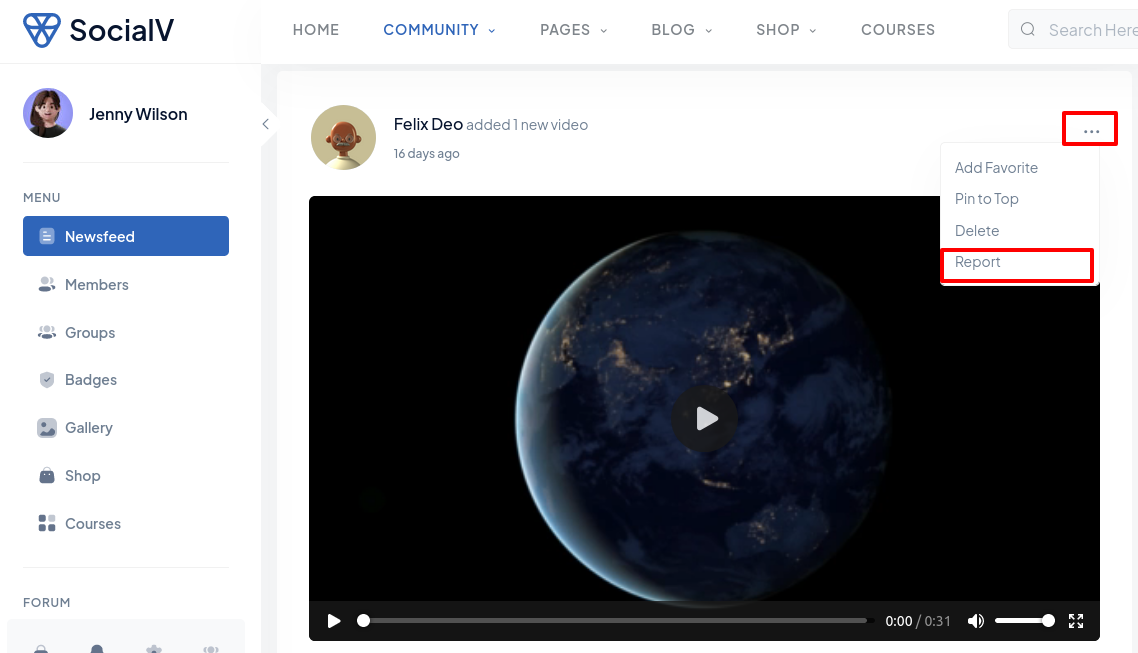The height and width of the screenshot is (653, 1138).
Task: Choose Add Favorite from post menu
Action: [996, 168]
